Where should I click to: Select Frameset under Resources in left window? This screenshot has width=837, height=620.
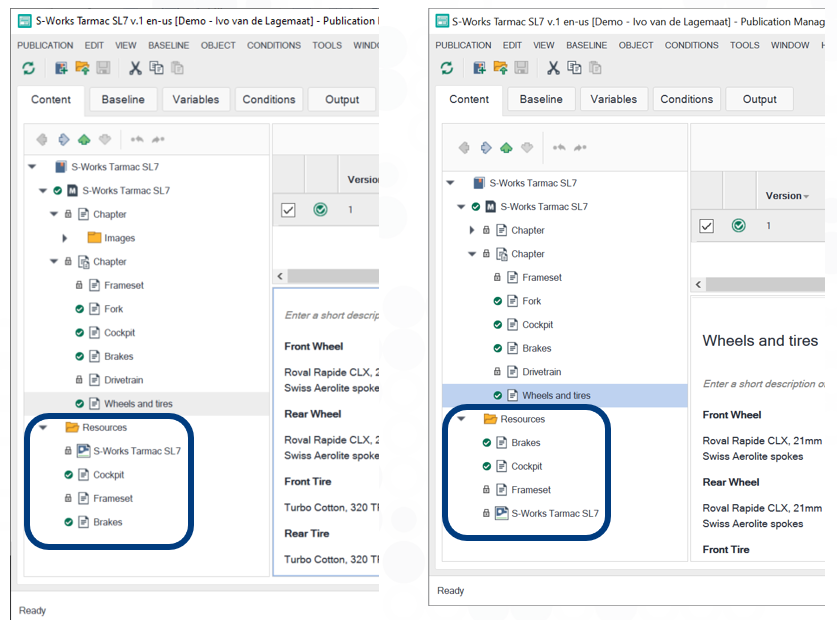(113, 498)
